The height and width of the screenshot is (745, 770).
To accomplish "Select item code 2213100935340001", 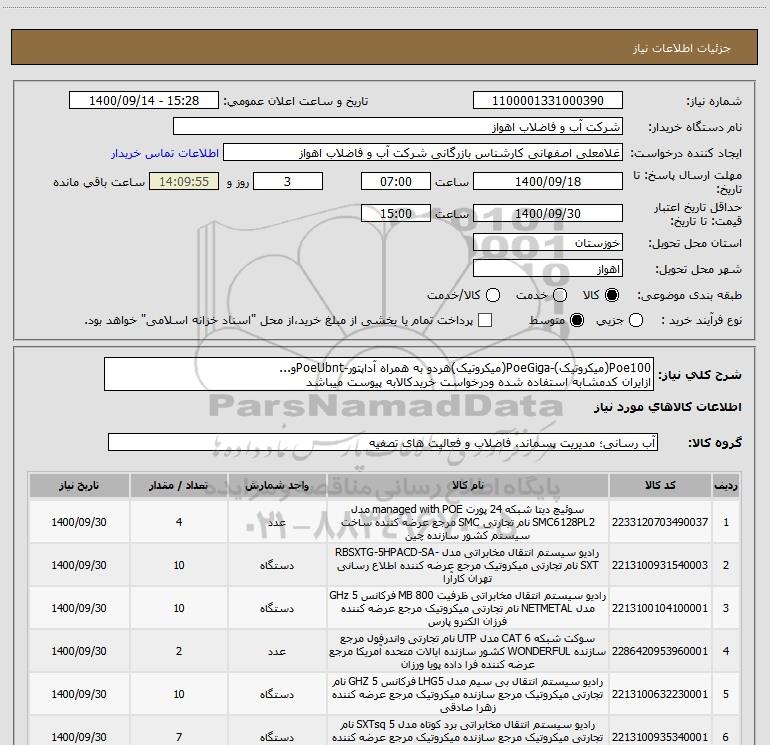I will click(660, 737).
